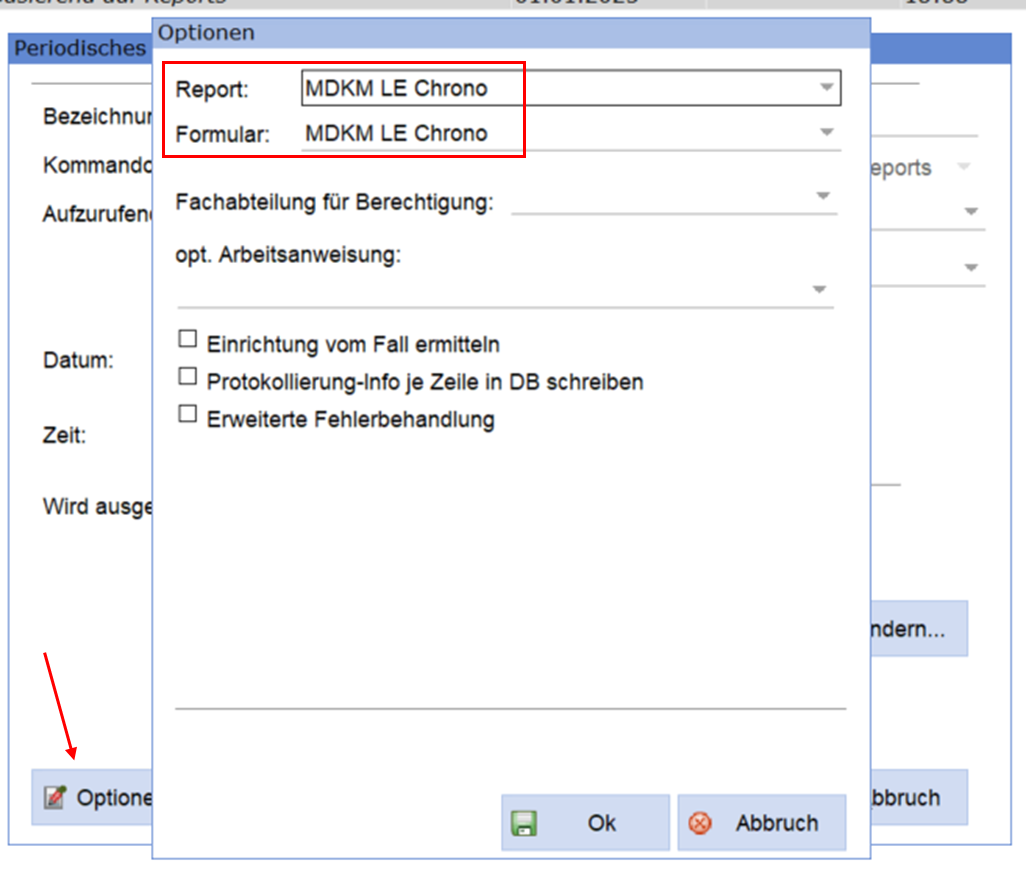Toggle Erweiterte Fehlerbehandlung checkbox
The width and height of the screenshot is (1026, 883).
(x=188, y=414)
